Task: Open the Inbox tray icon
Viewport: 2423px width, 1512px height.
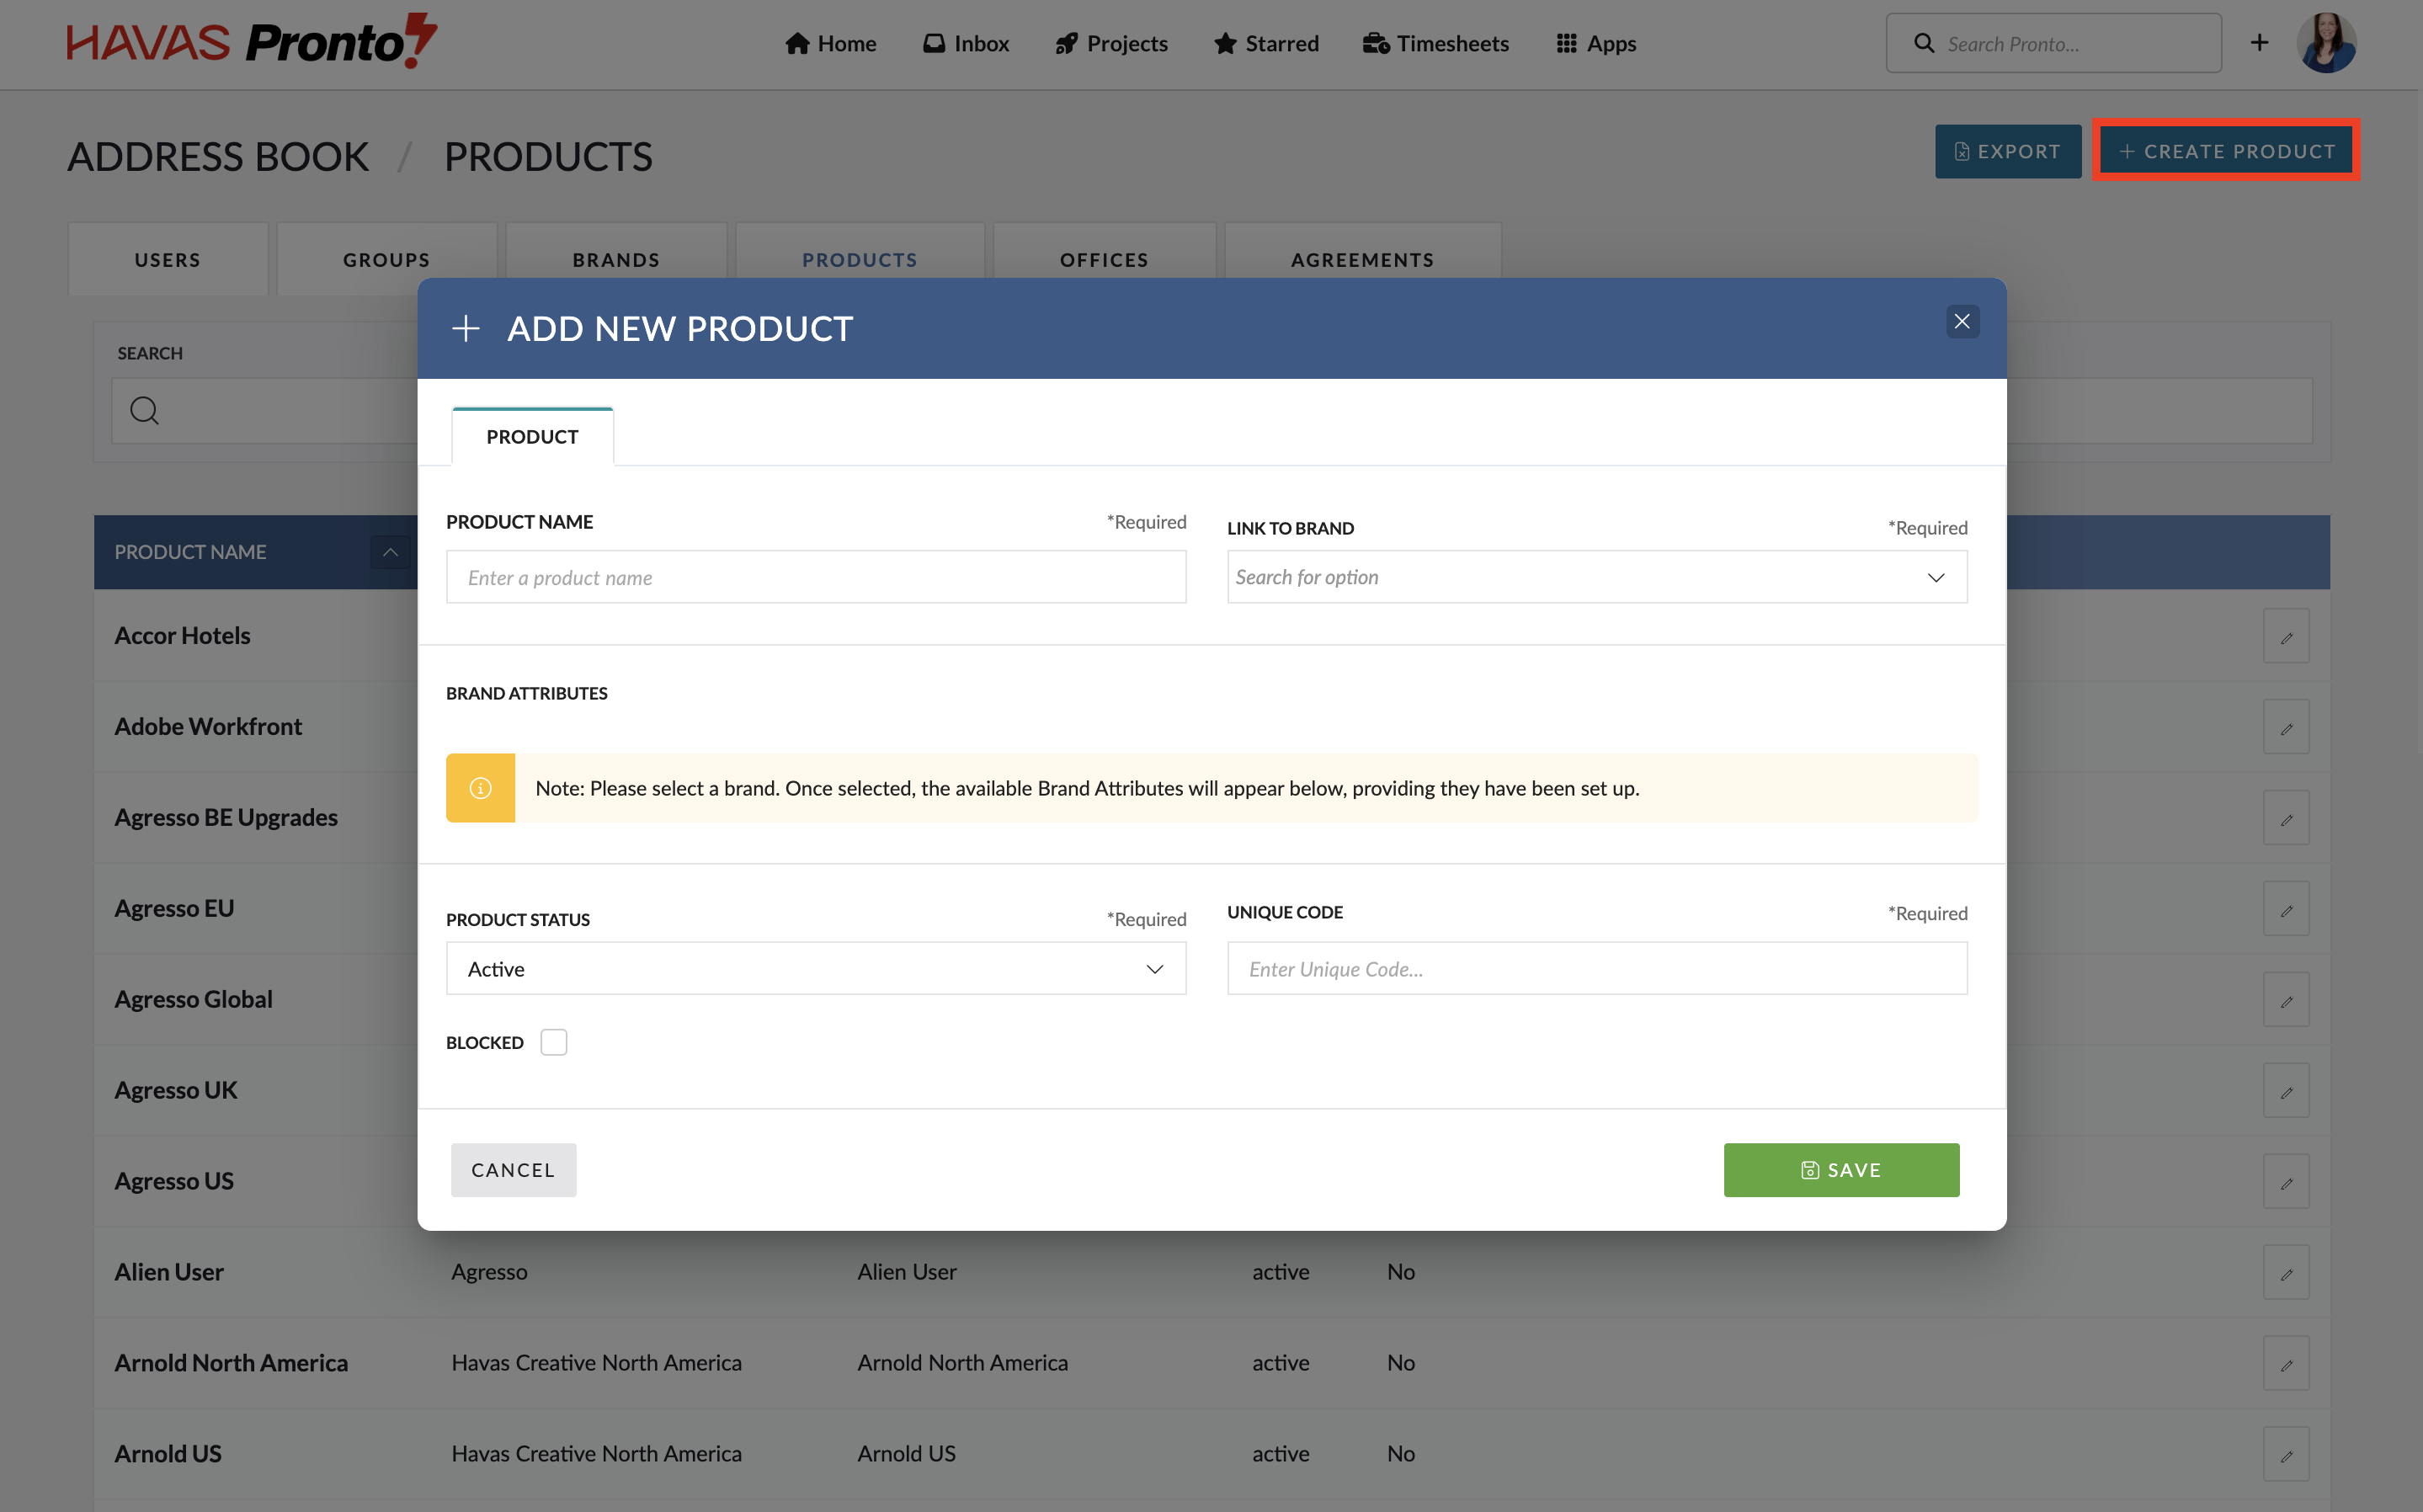Action: [933, 43]
